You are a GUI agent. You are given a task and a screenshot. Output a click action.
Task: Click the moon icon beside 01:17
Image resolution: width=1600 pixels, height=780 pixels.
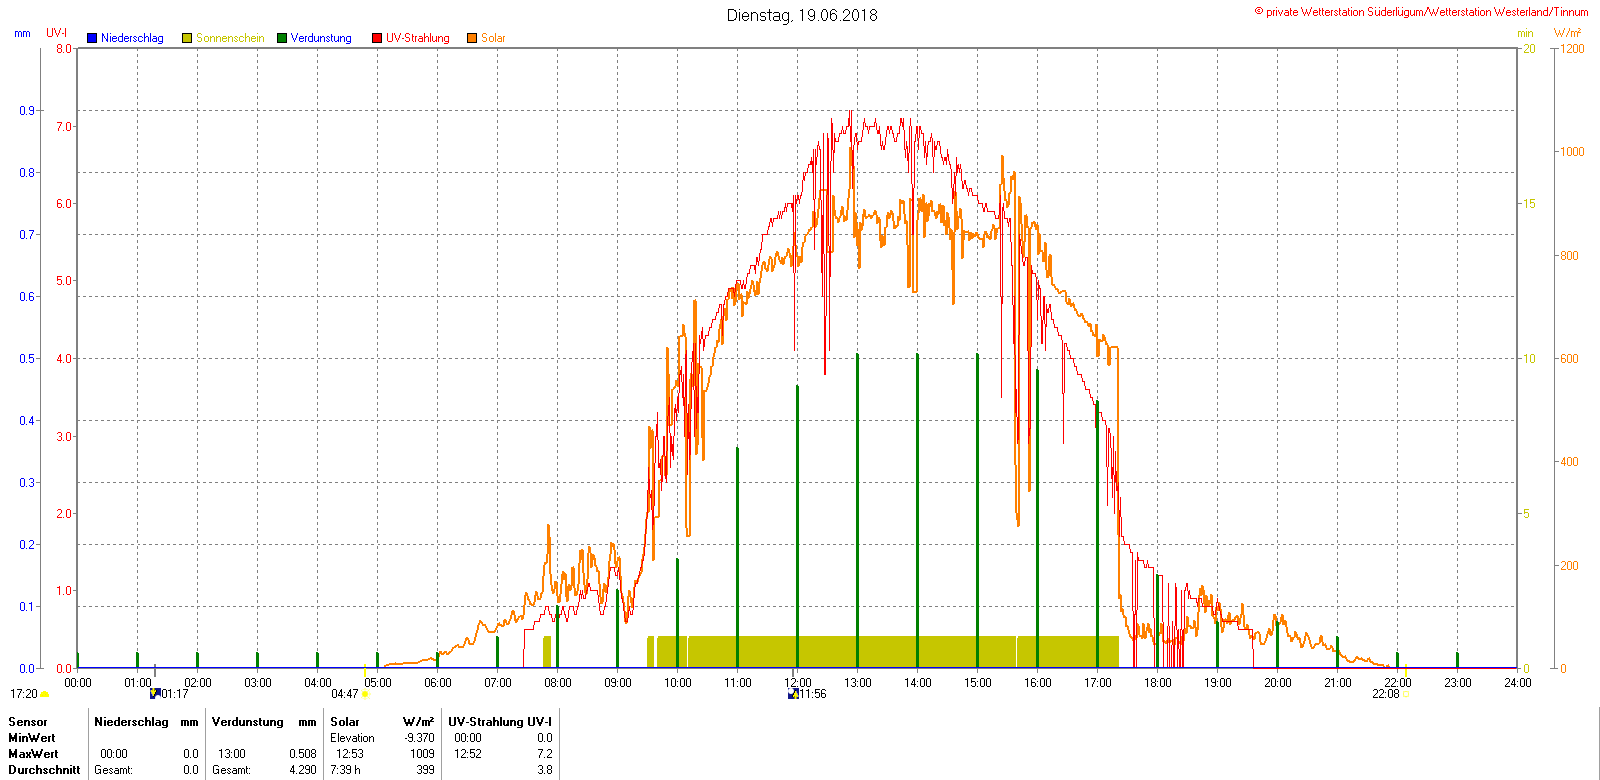tap(155, 693)
